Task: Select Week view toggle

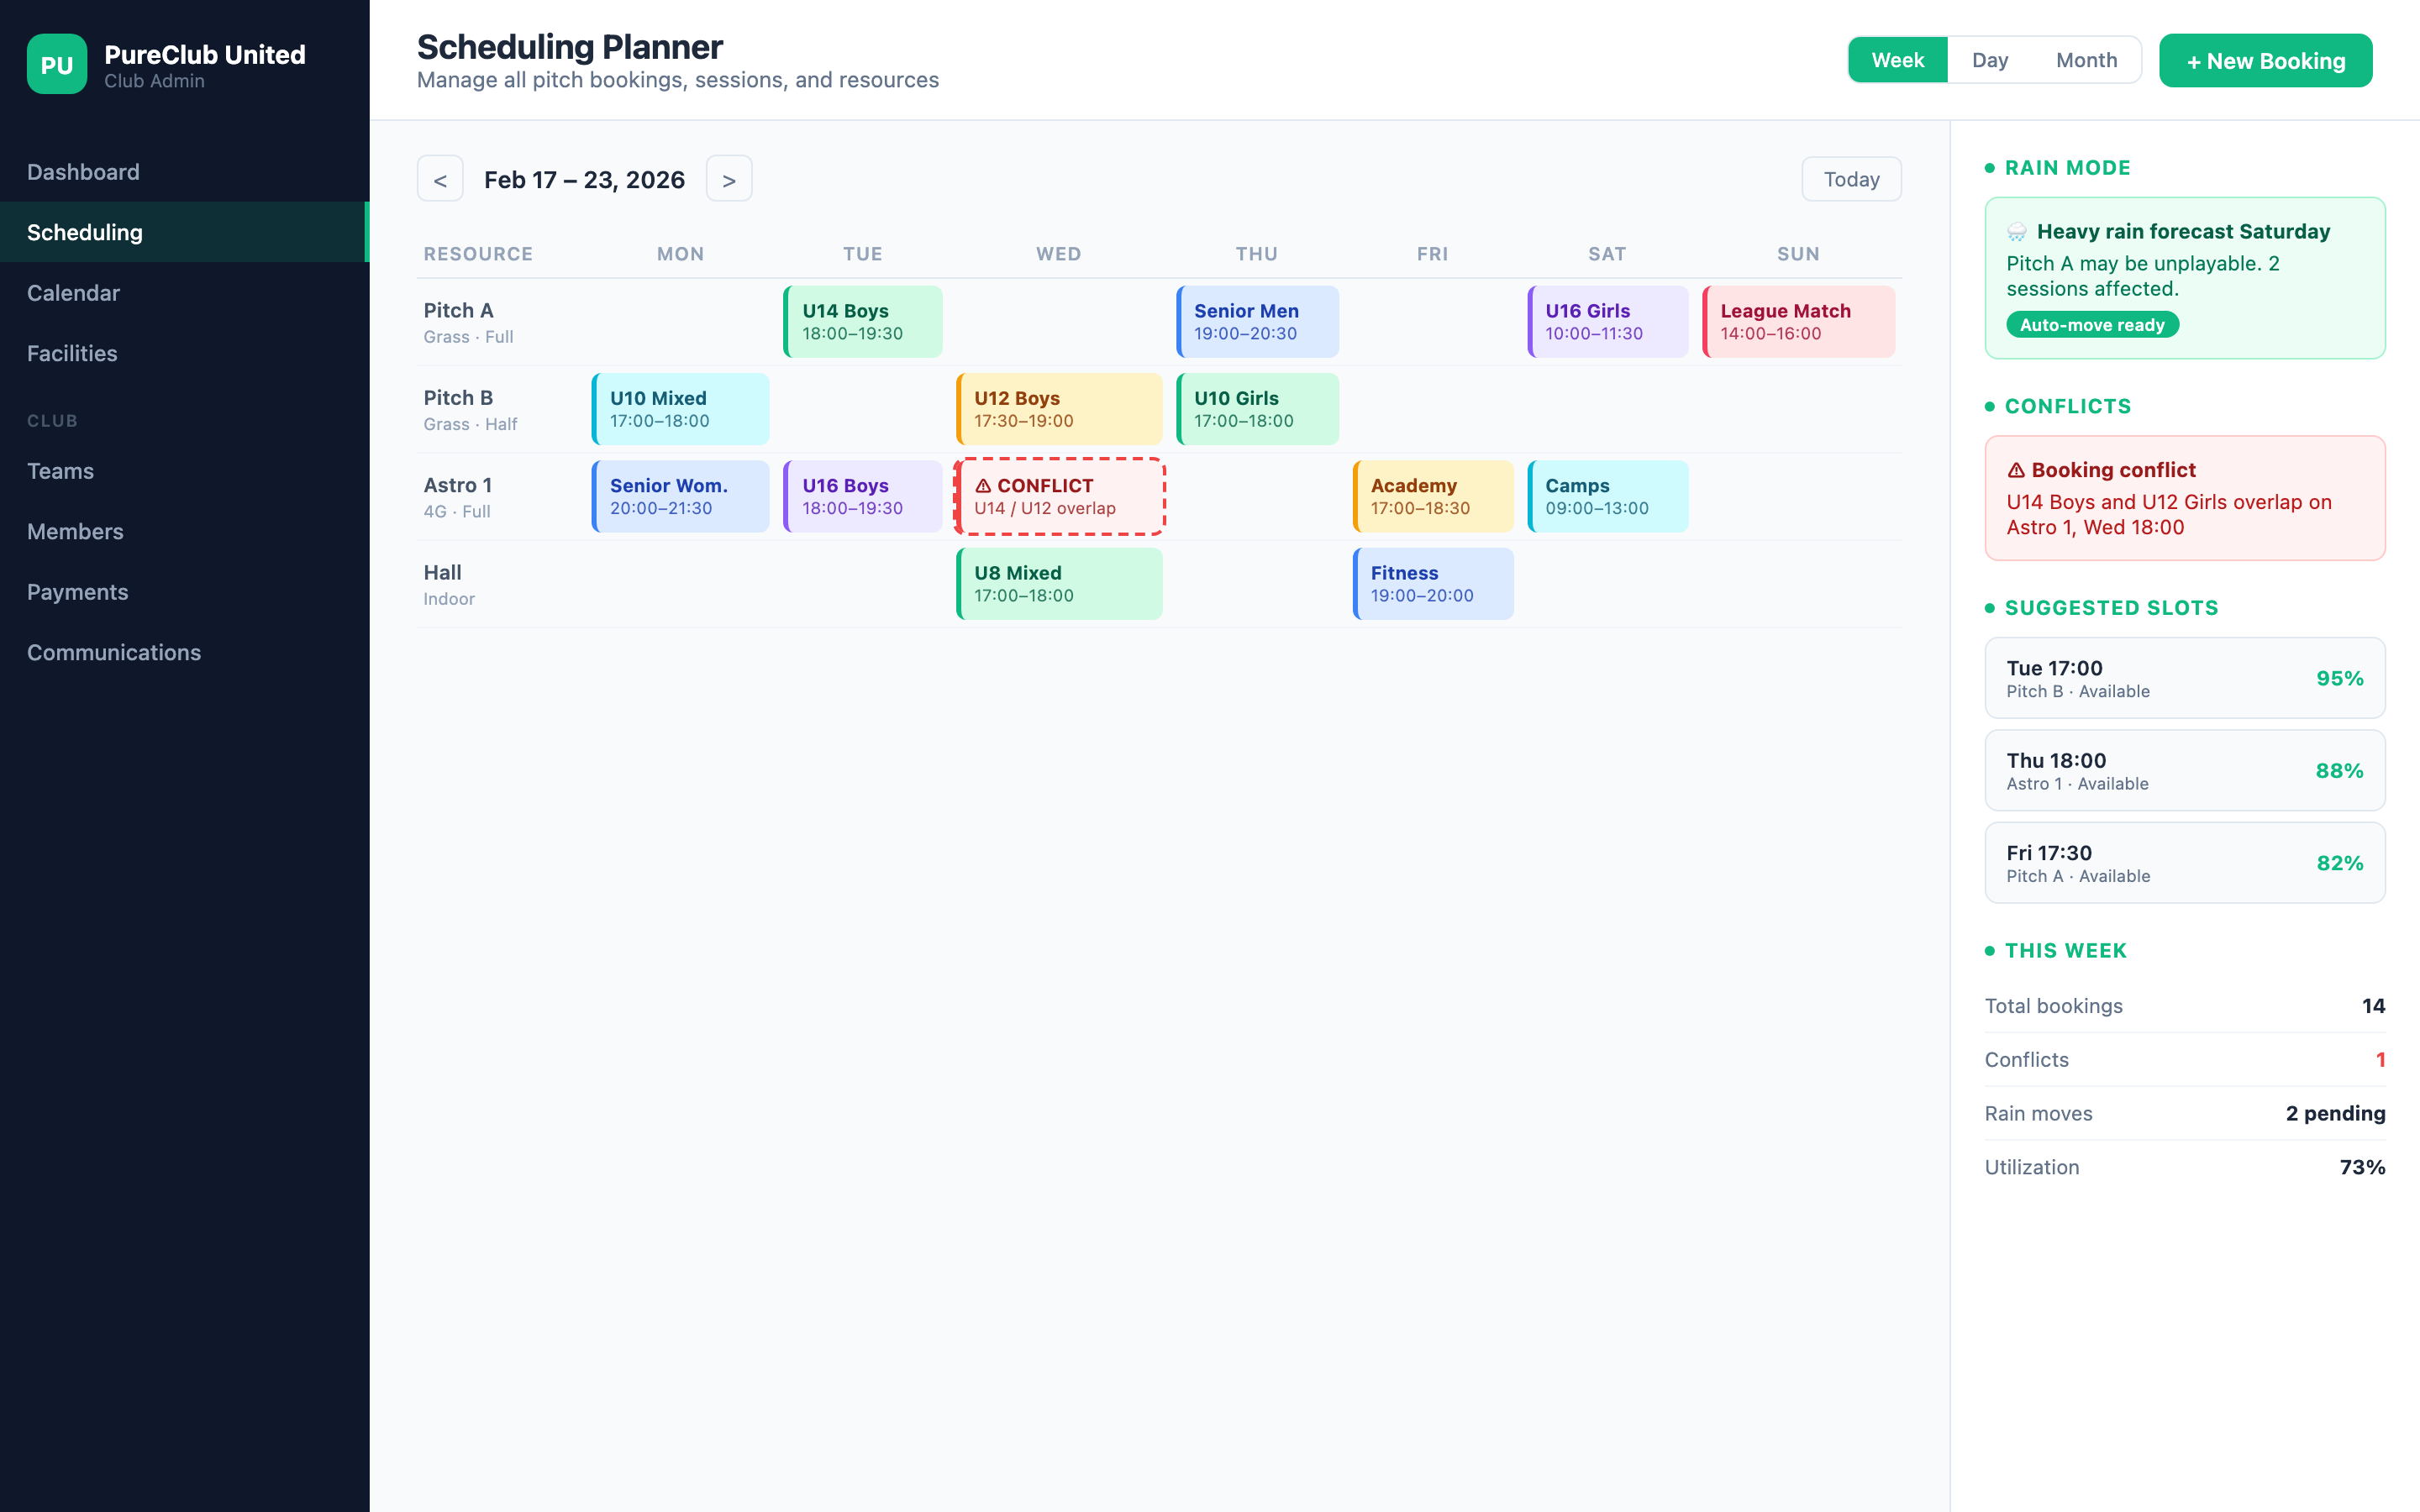Action: coord(1897,60)
